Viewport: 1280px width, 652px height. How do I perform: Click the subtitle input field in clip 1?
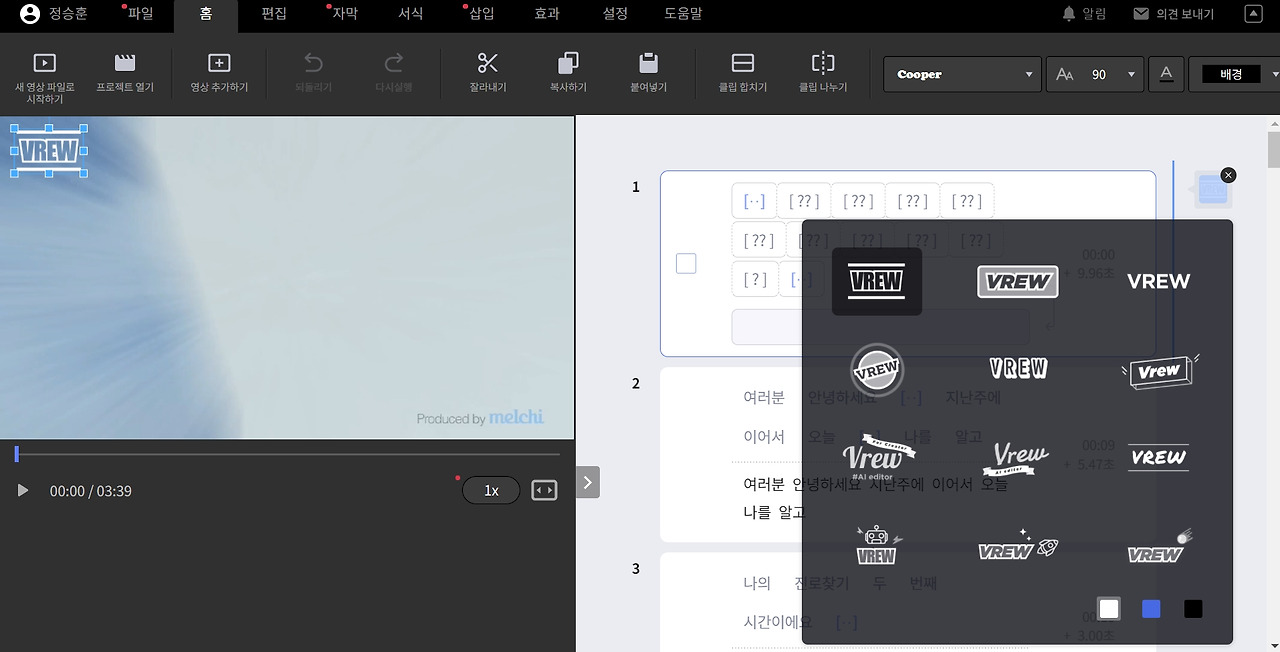[x=880, y=327]
